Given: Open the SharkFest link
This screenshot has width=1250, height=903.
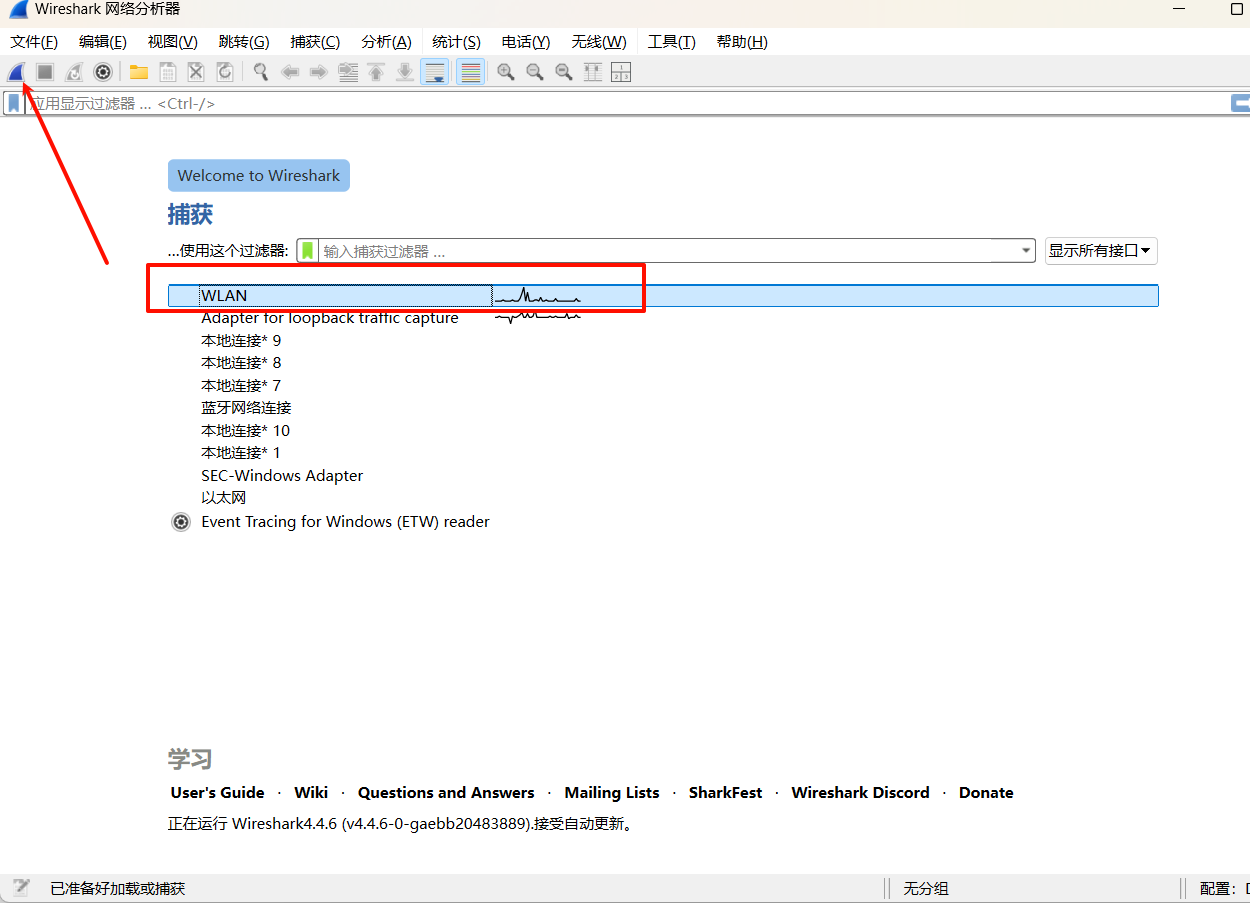Looking at the screenshot, I should coord(725,793).
